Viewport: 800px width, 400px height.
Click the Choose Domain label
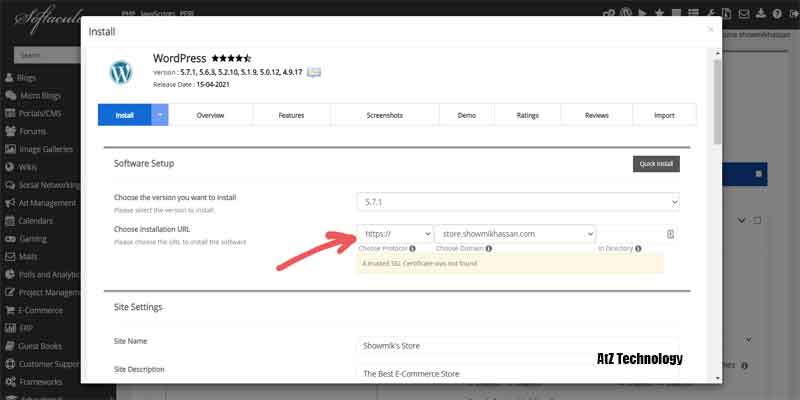(460, 248)
